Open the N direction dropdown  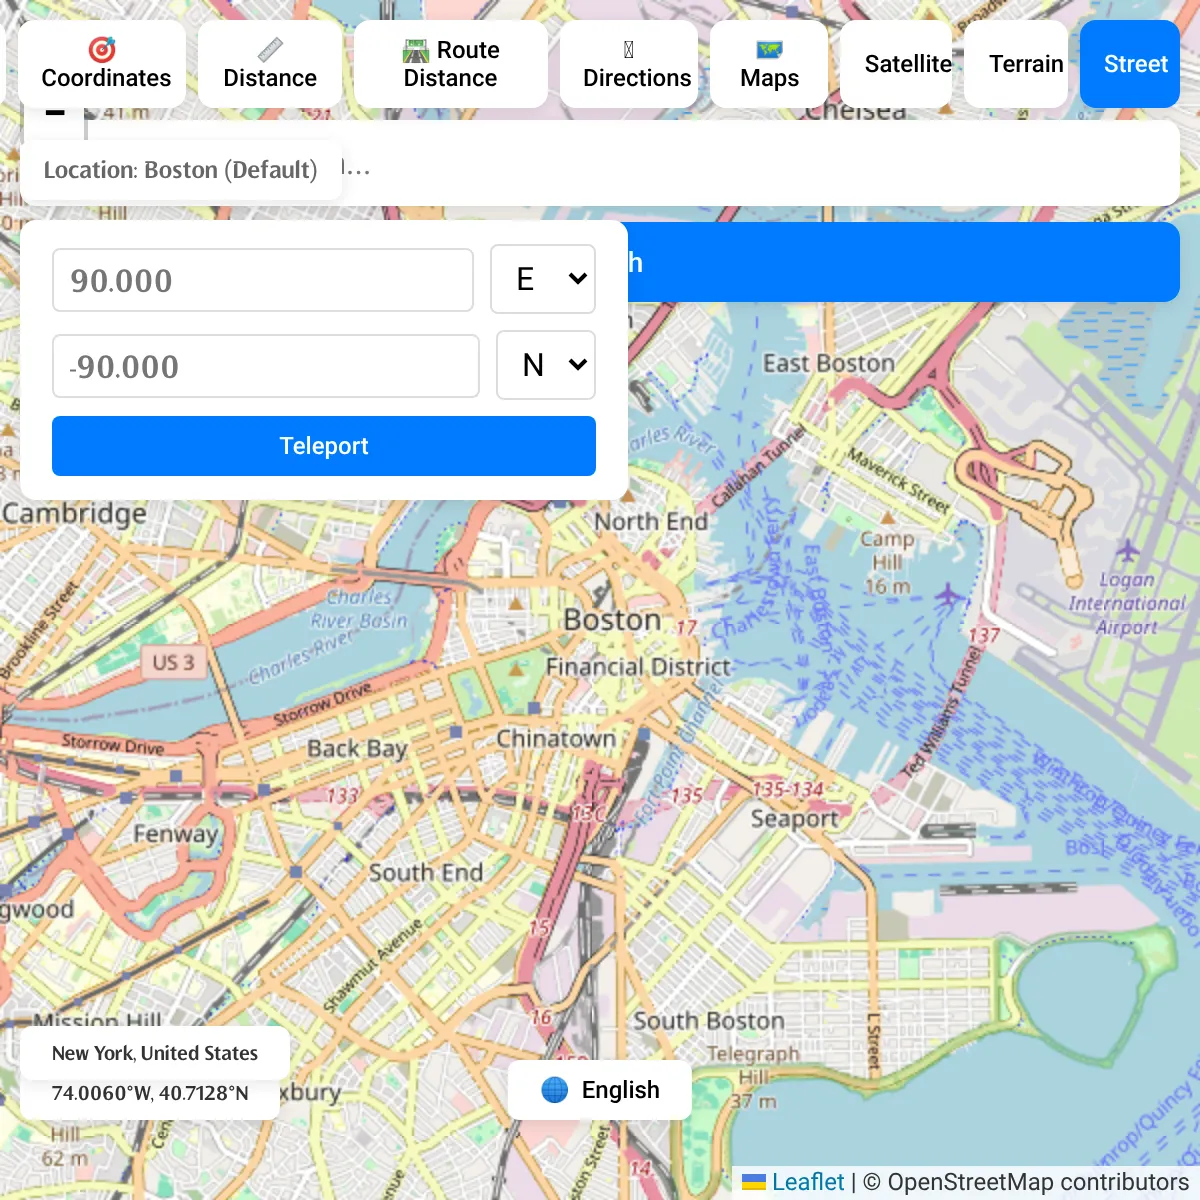point(546,365)
